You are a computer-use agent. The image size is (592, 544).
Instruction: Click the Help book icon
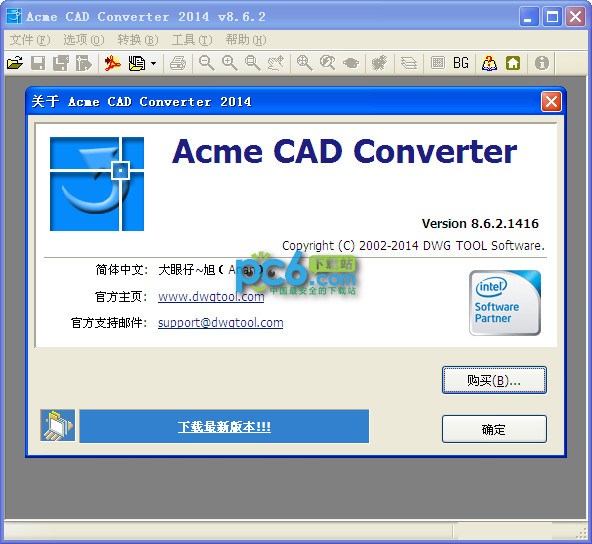click(489, 63)
